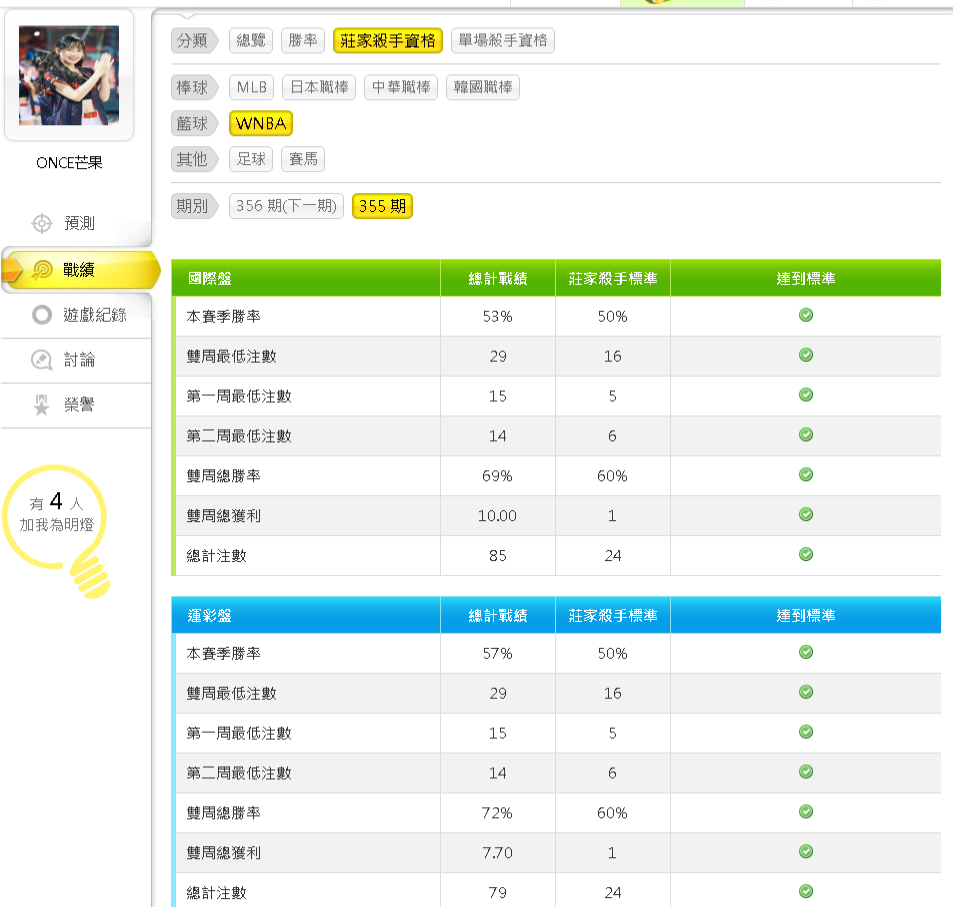Click 運彩盤 本賽季勝率 value 57%
953x907 pixels.
coord(498,654)
